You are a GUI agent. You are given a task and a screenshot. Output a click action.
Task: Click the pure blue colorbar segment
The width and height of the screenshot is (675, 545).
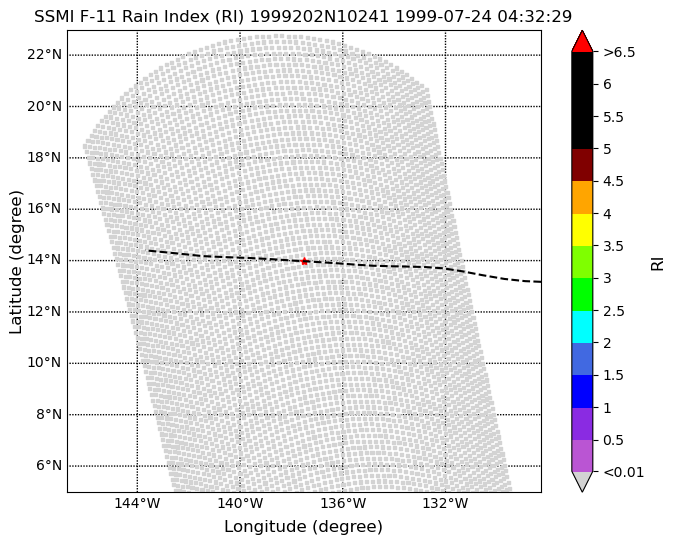582,391
